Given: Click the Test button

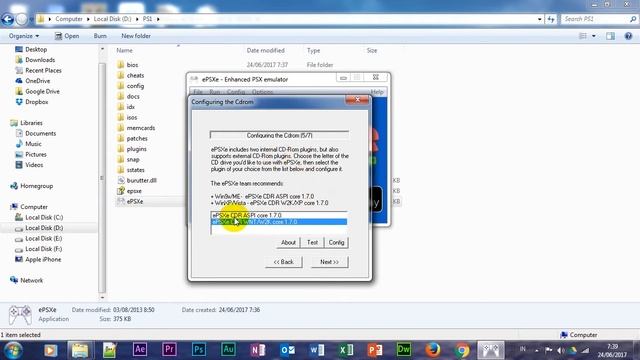Looking at the screenshot, I should (x=312, y=242).
